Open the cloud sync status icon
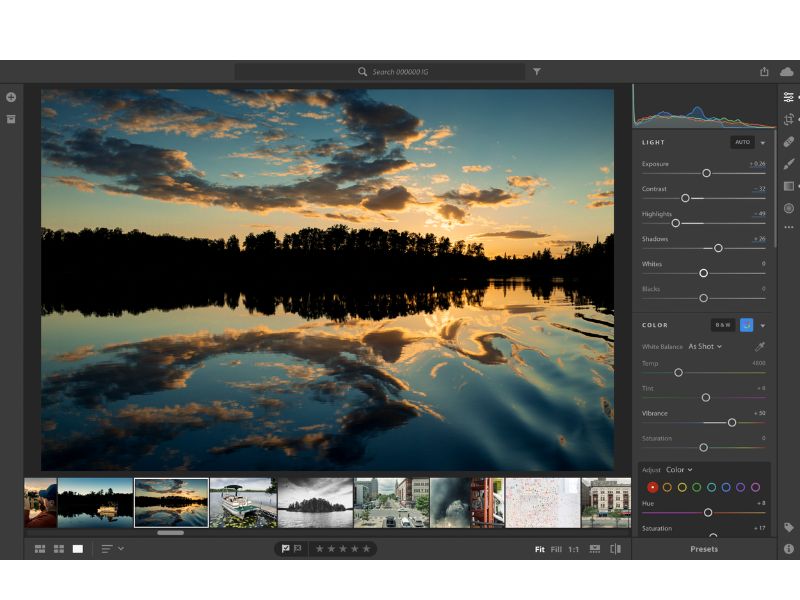This screenshot has height=600, width=800. tap(787, 71)
